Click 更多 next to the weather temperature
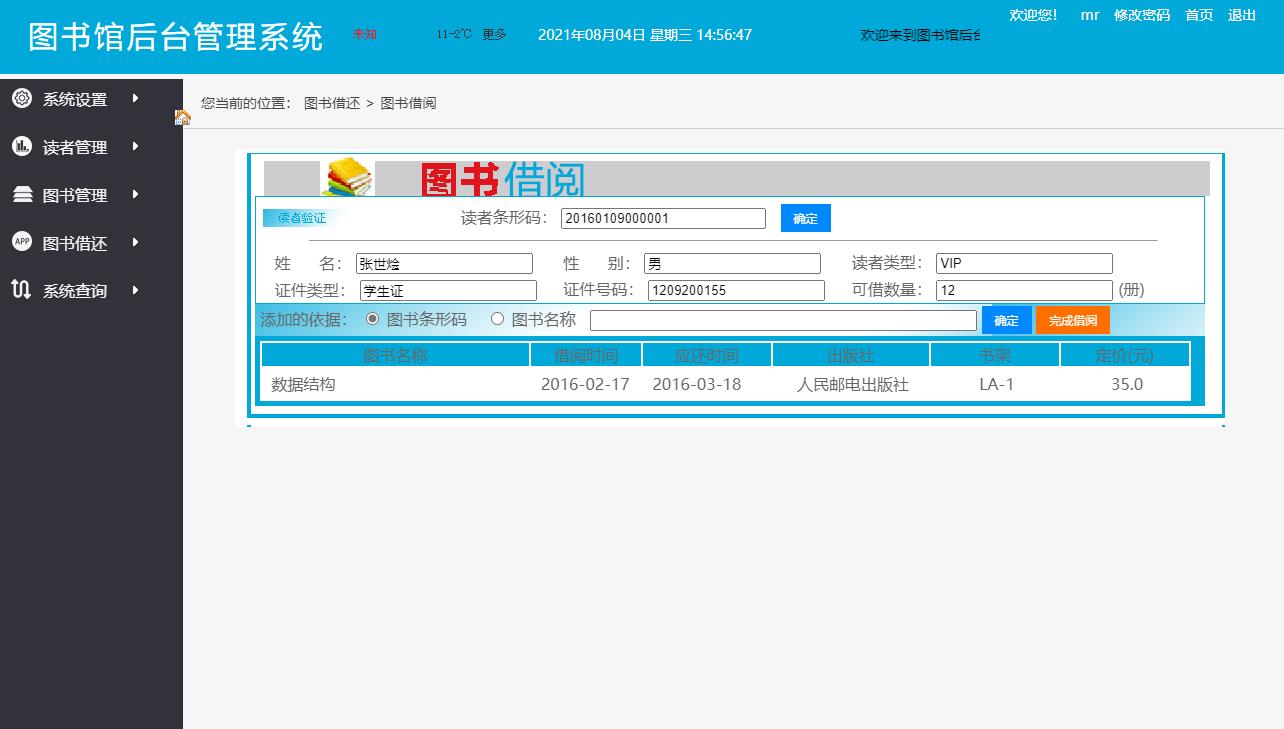This screenshot has height=729, width=1284. tap(494, 34)
